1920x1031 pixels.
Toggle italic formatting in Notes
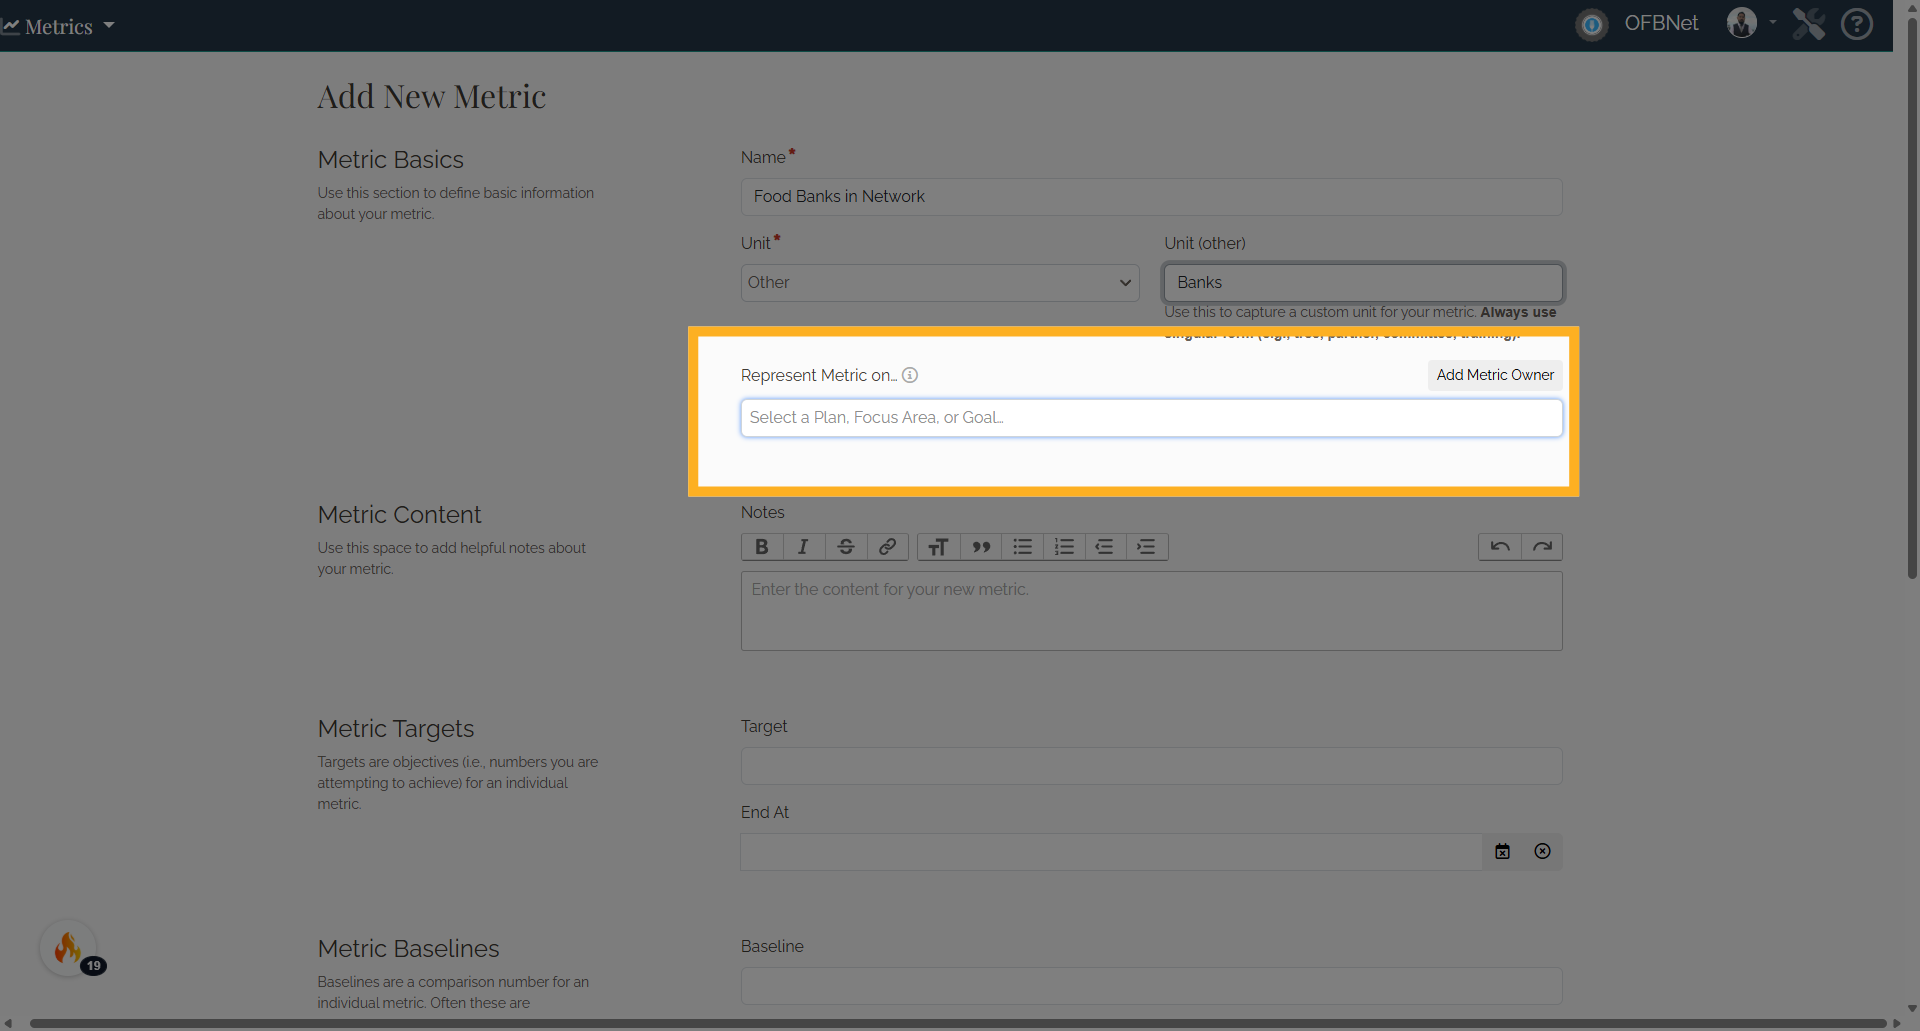point(803,547)
